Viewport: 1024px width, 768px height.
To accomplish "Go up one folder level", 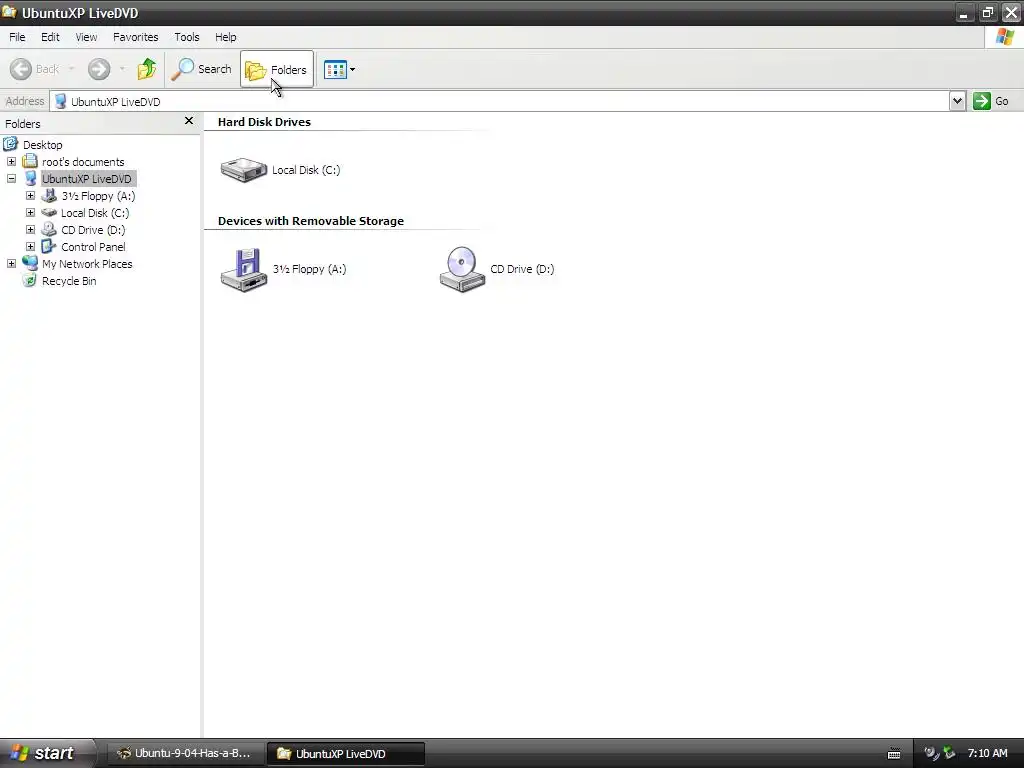I will (x=147, y=69).
